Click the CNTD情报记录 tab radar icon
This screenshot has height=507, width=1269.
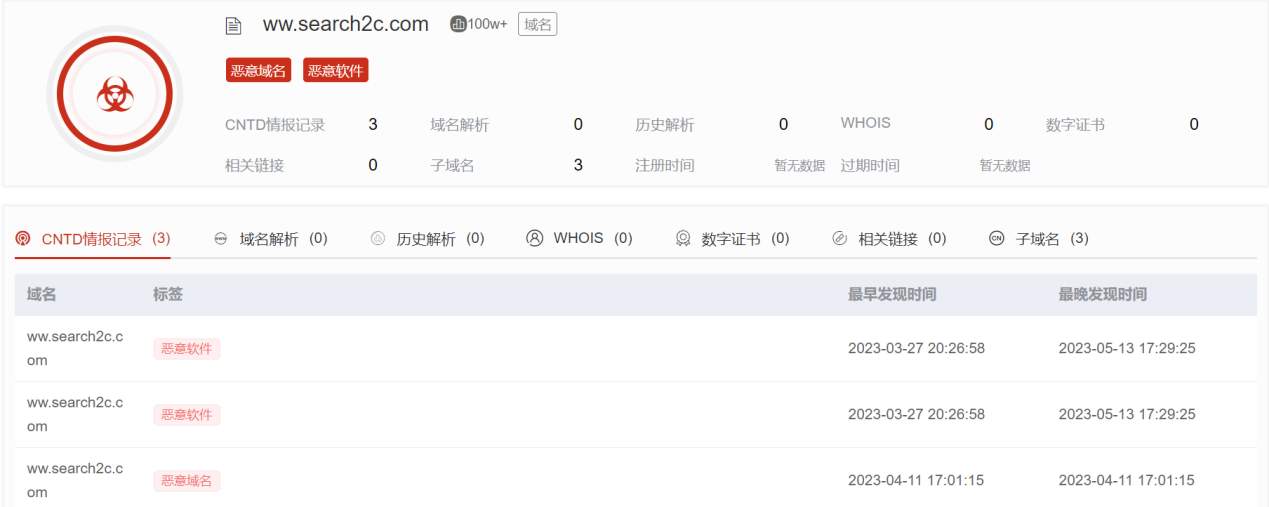pos(23,239)
